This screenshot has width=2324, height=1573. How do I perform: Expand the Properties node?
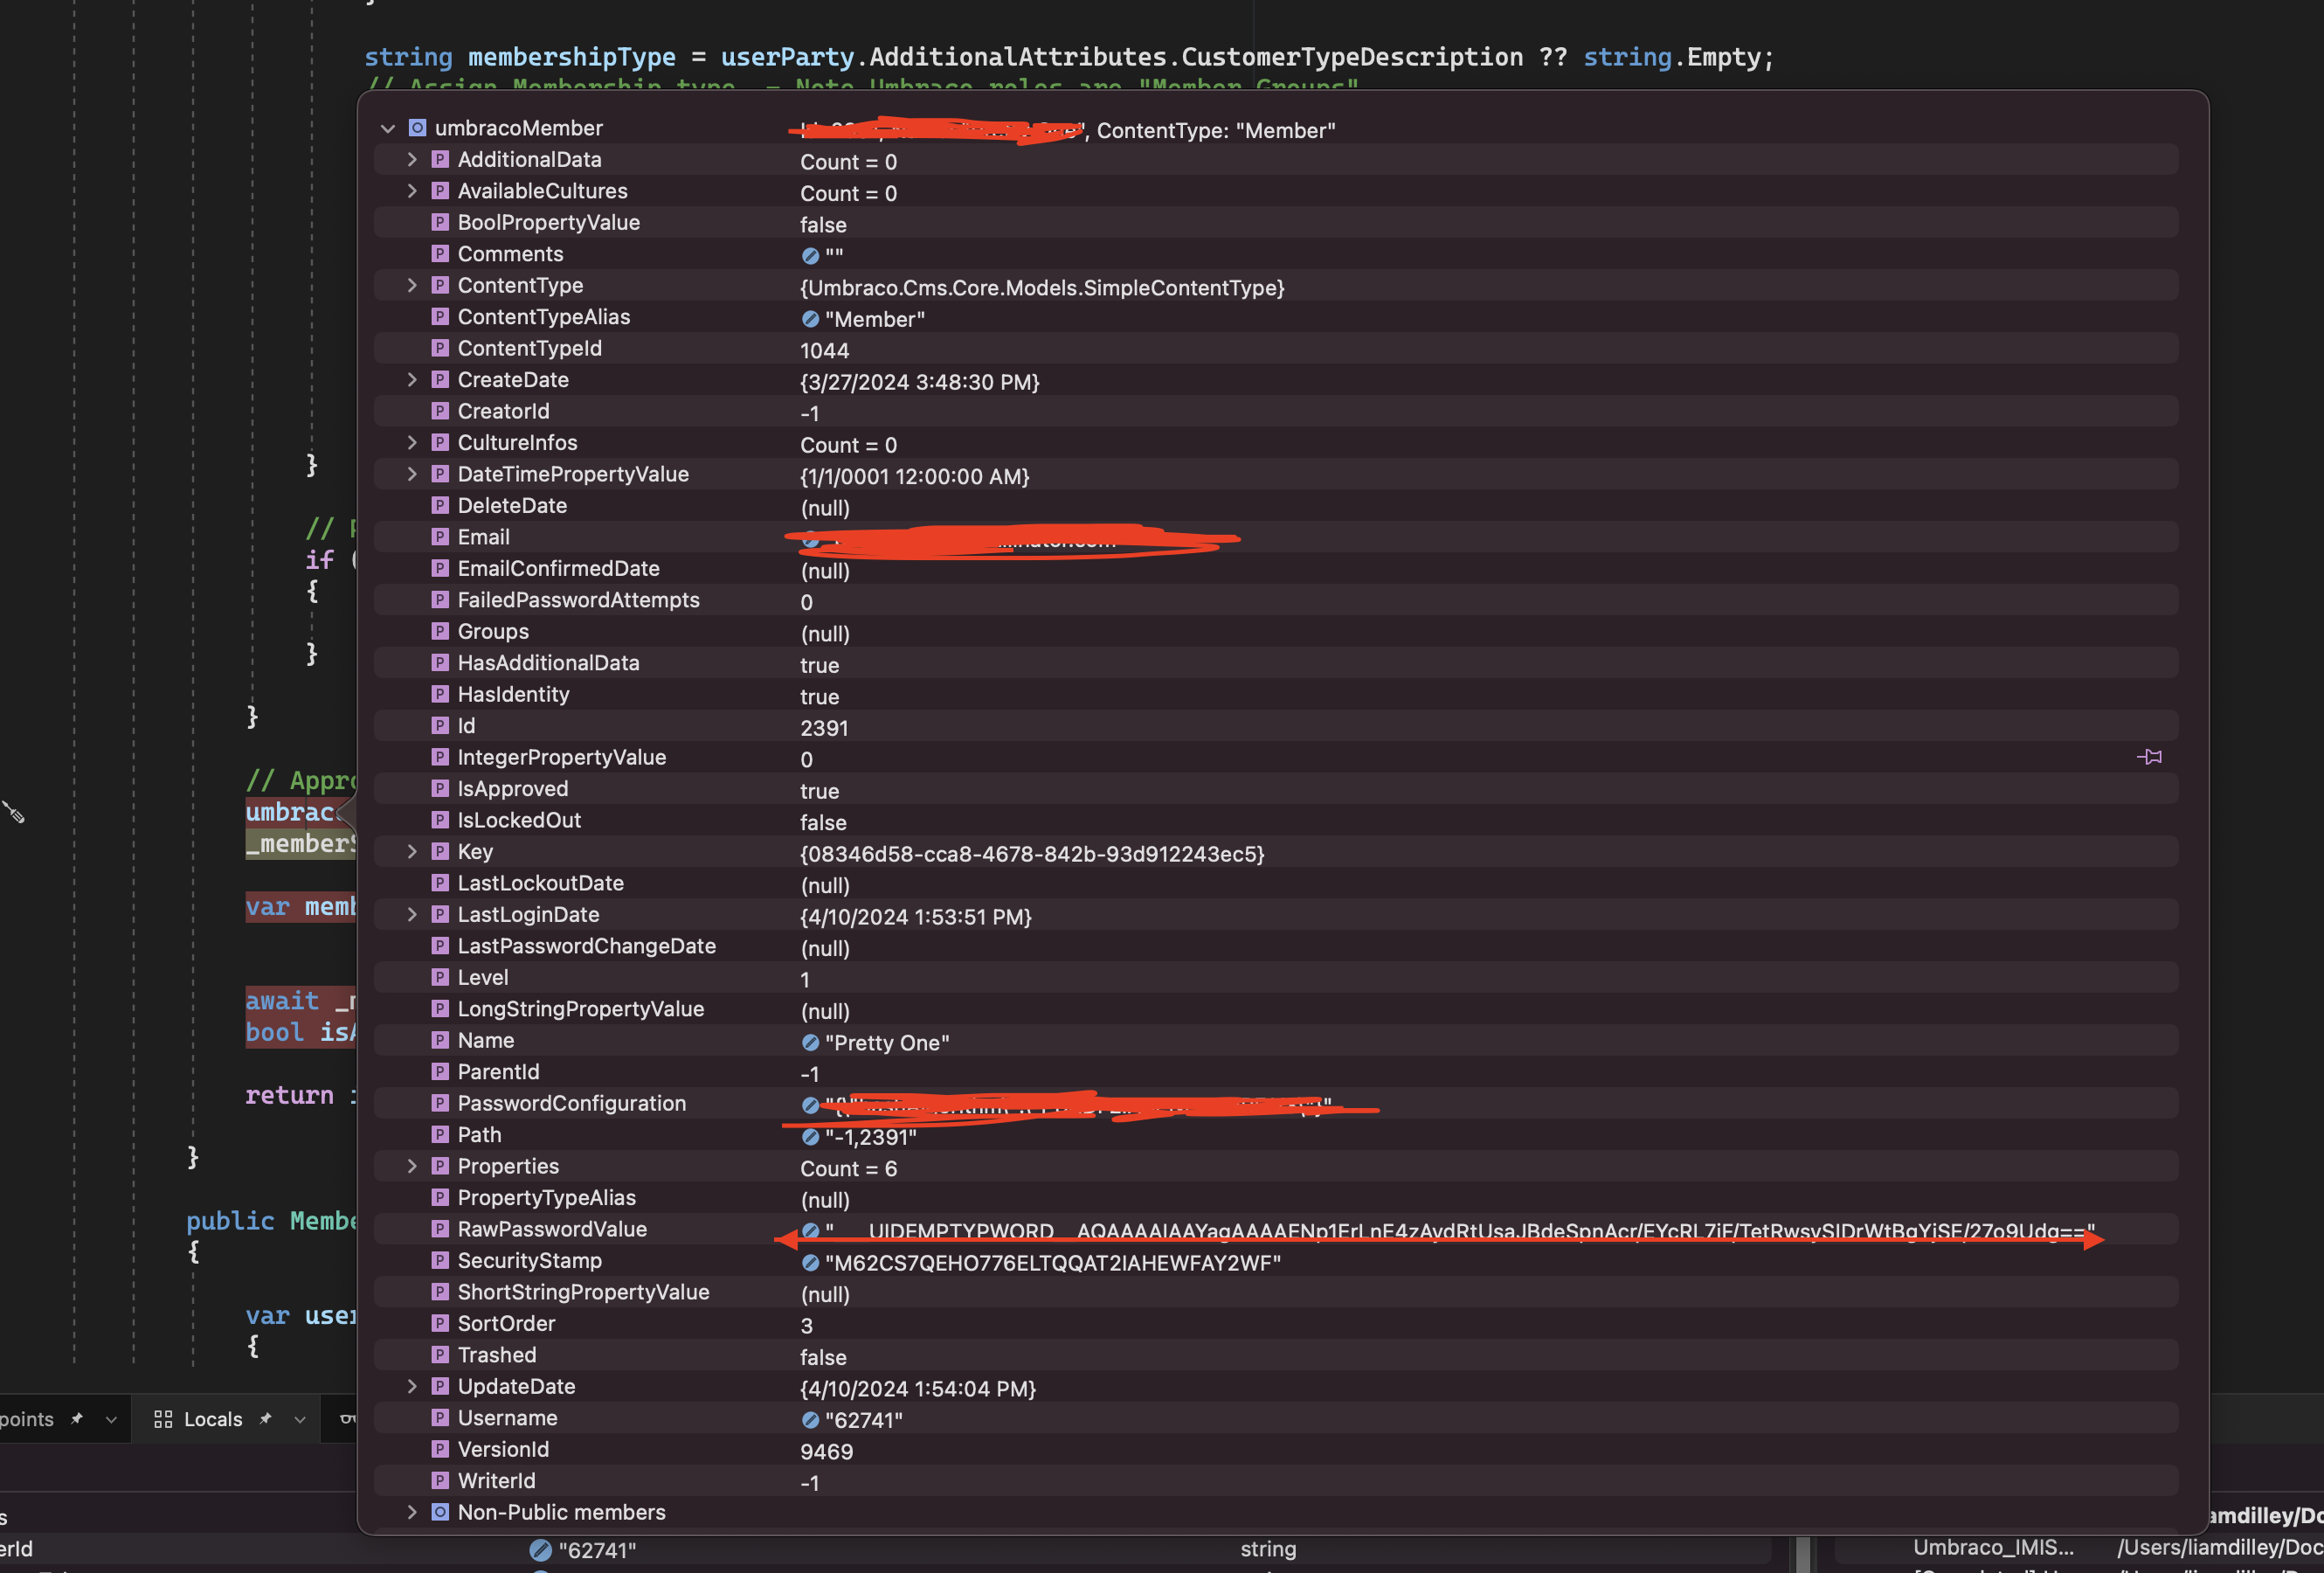[x=412, y=1166]
